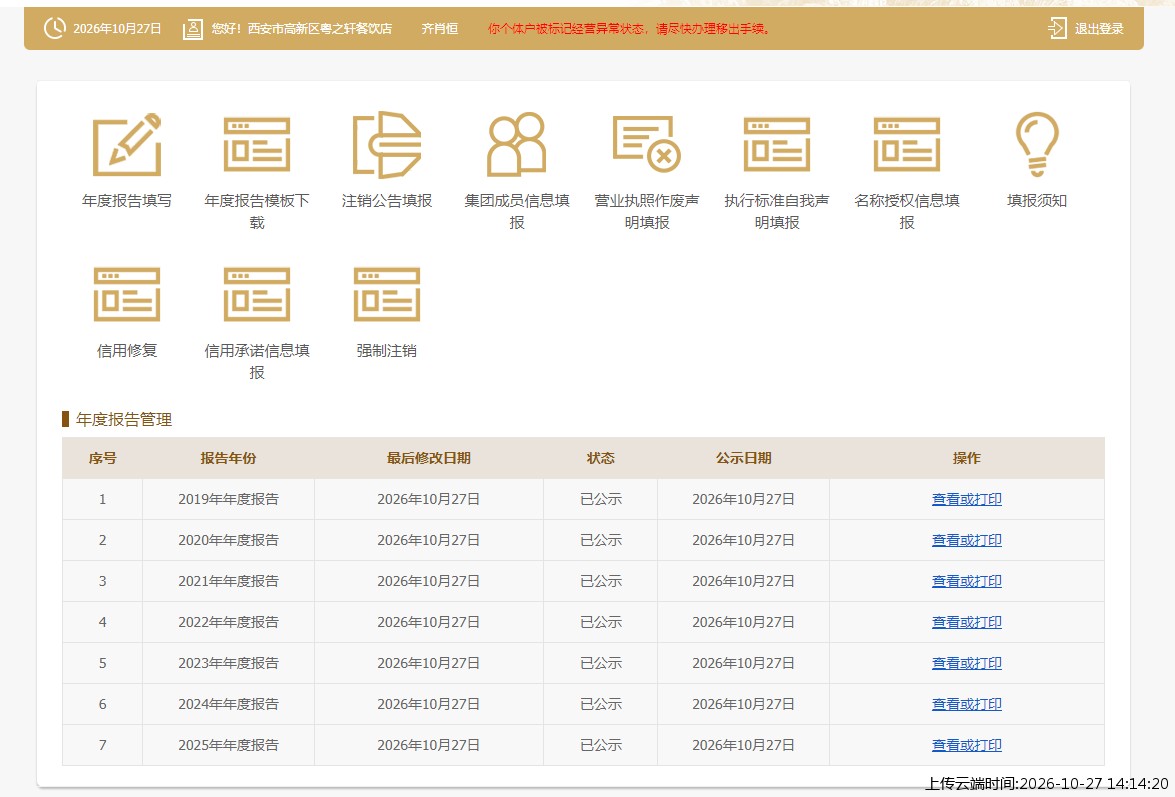Open the 信用承诺信息填报 icon
This screenshot has height=797, width=1175.
coord(257,294)
